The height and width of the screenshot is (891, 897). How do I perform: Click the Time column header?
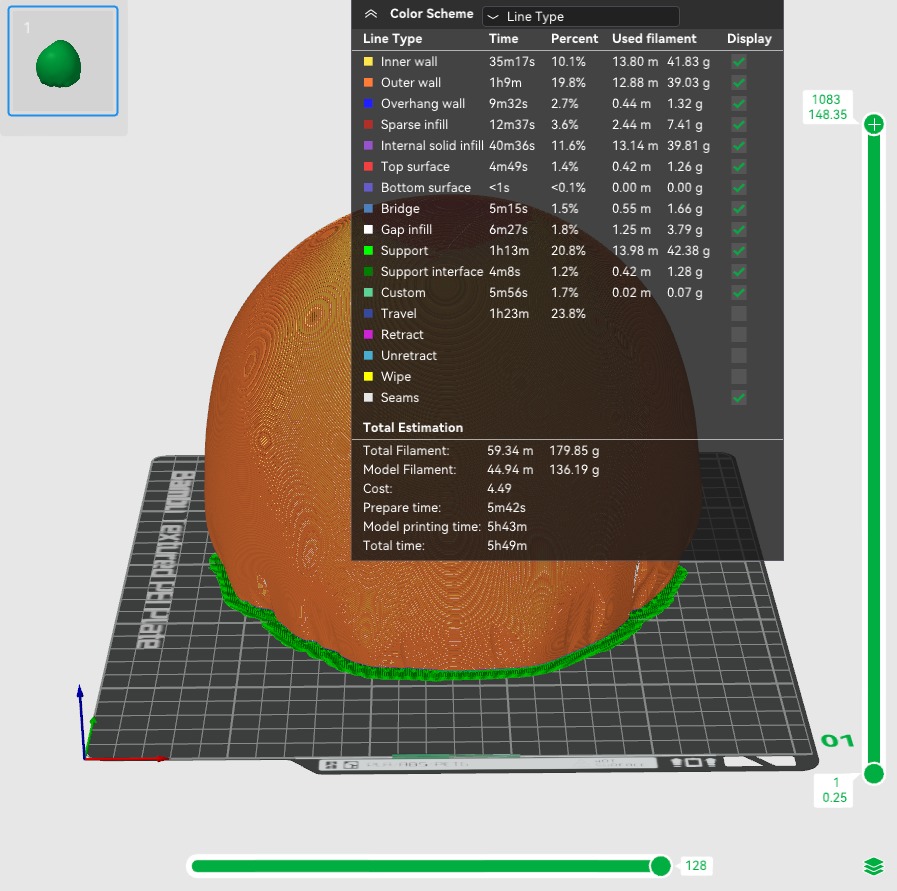pos(503,39)
